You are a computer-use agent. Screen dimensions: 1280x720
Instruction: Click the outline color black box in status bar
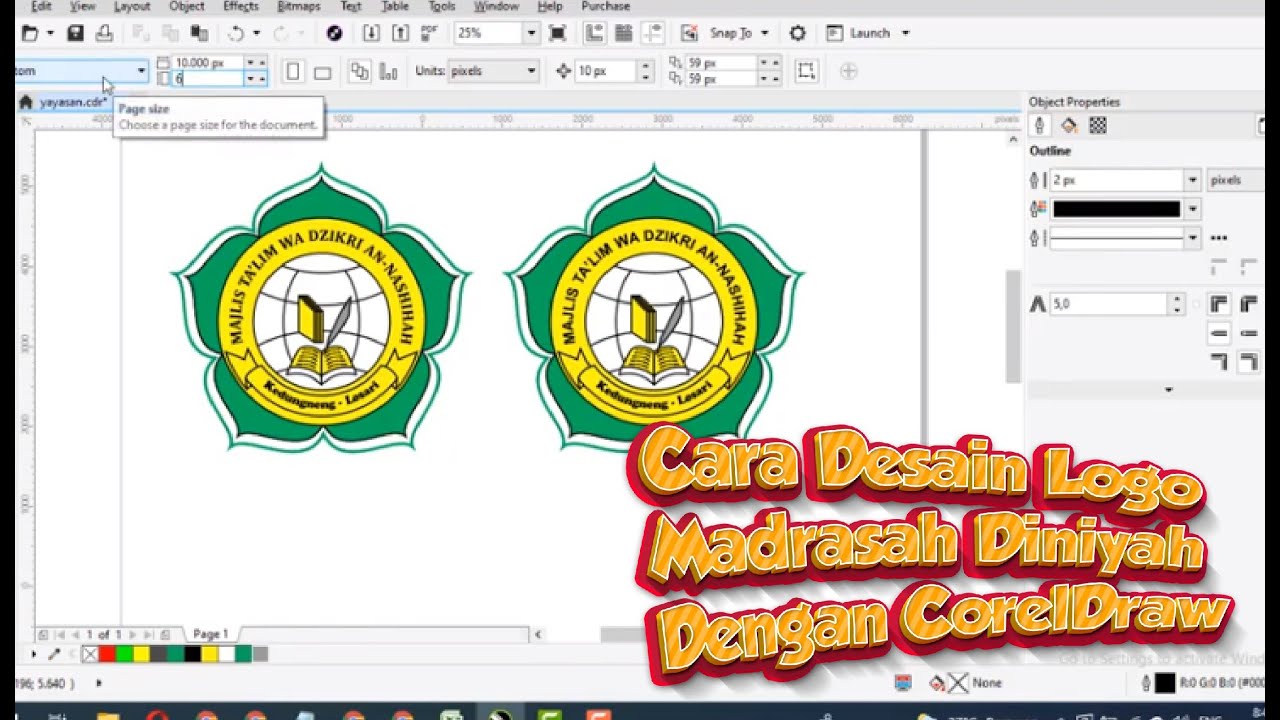(x=1165, y=683)
